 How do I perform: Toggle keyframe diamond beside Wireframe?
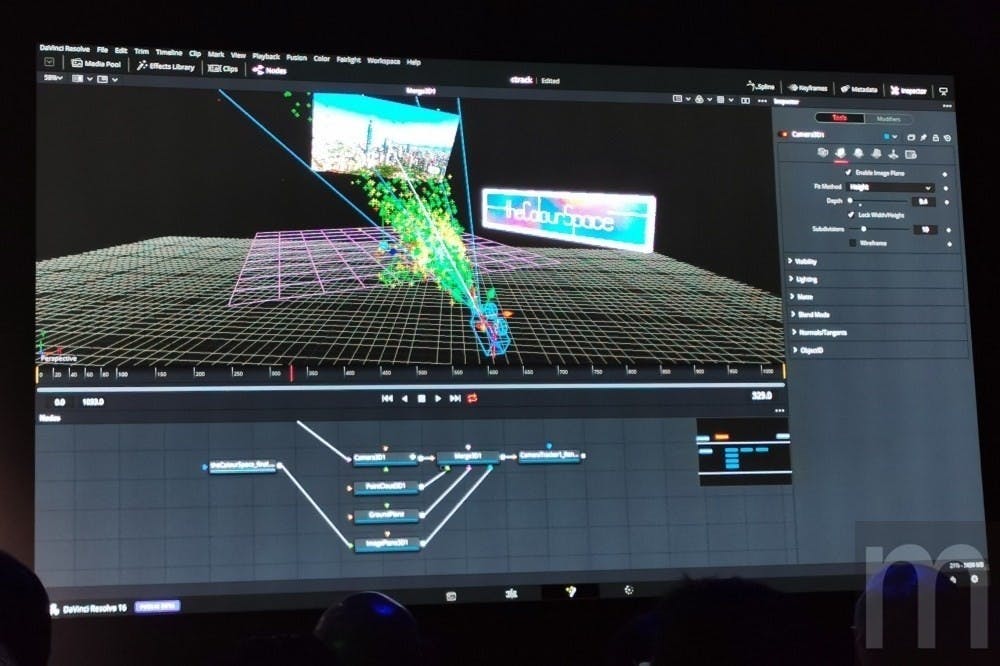[x=950, y=244]
